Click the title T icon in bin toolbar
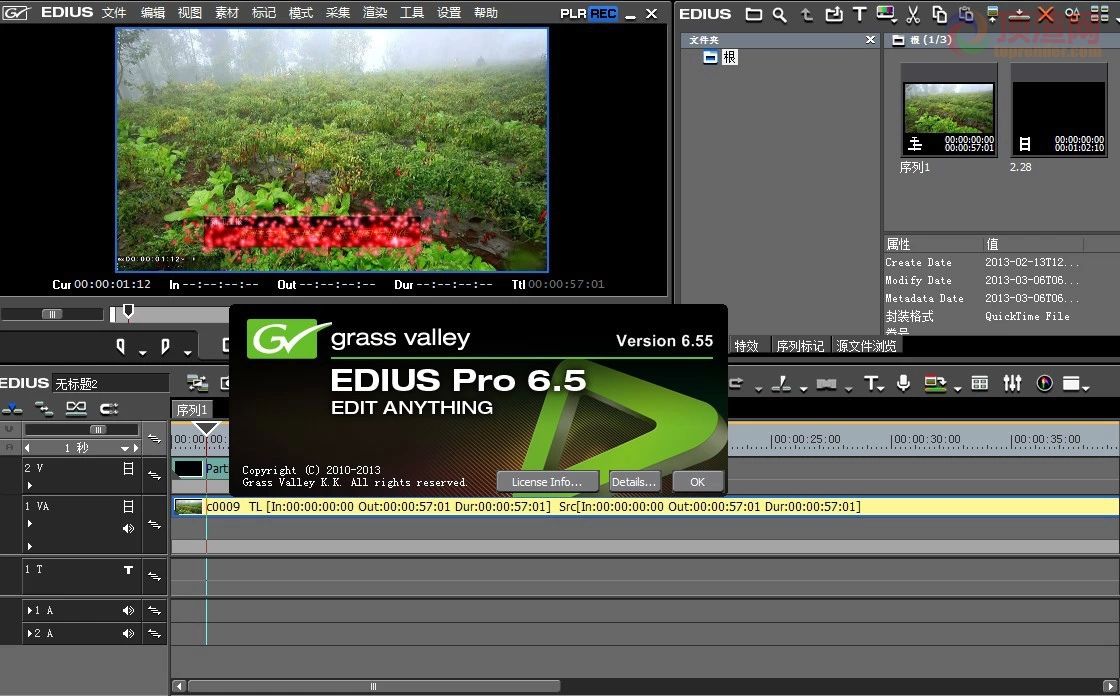 (x=860, y=14)
